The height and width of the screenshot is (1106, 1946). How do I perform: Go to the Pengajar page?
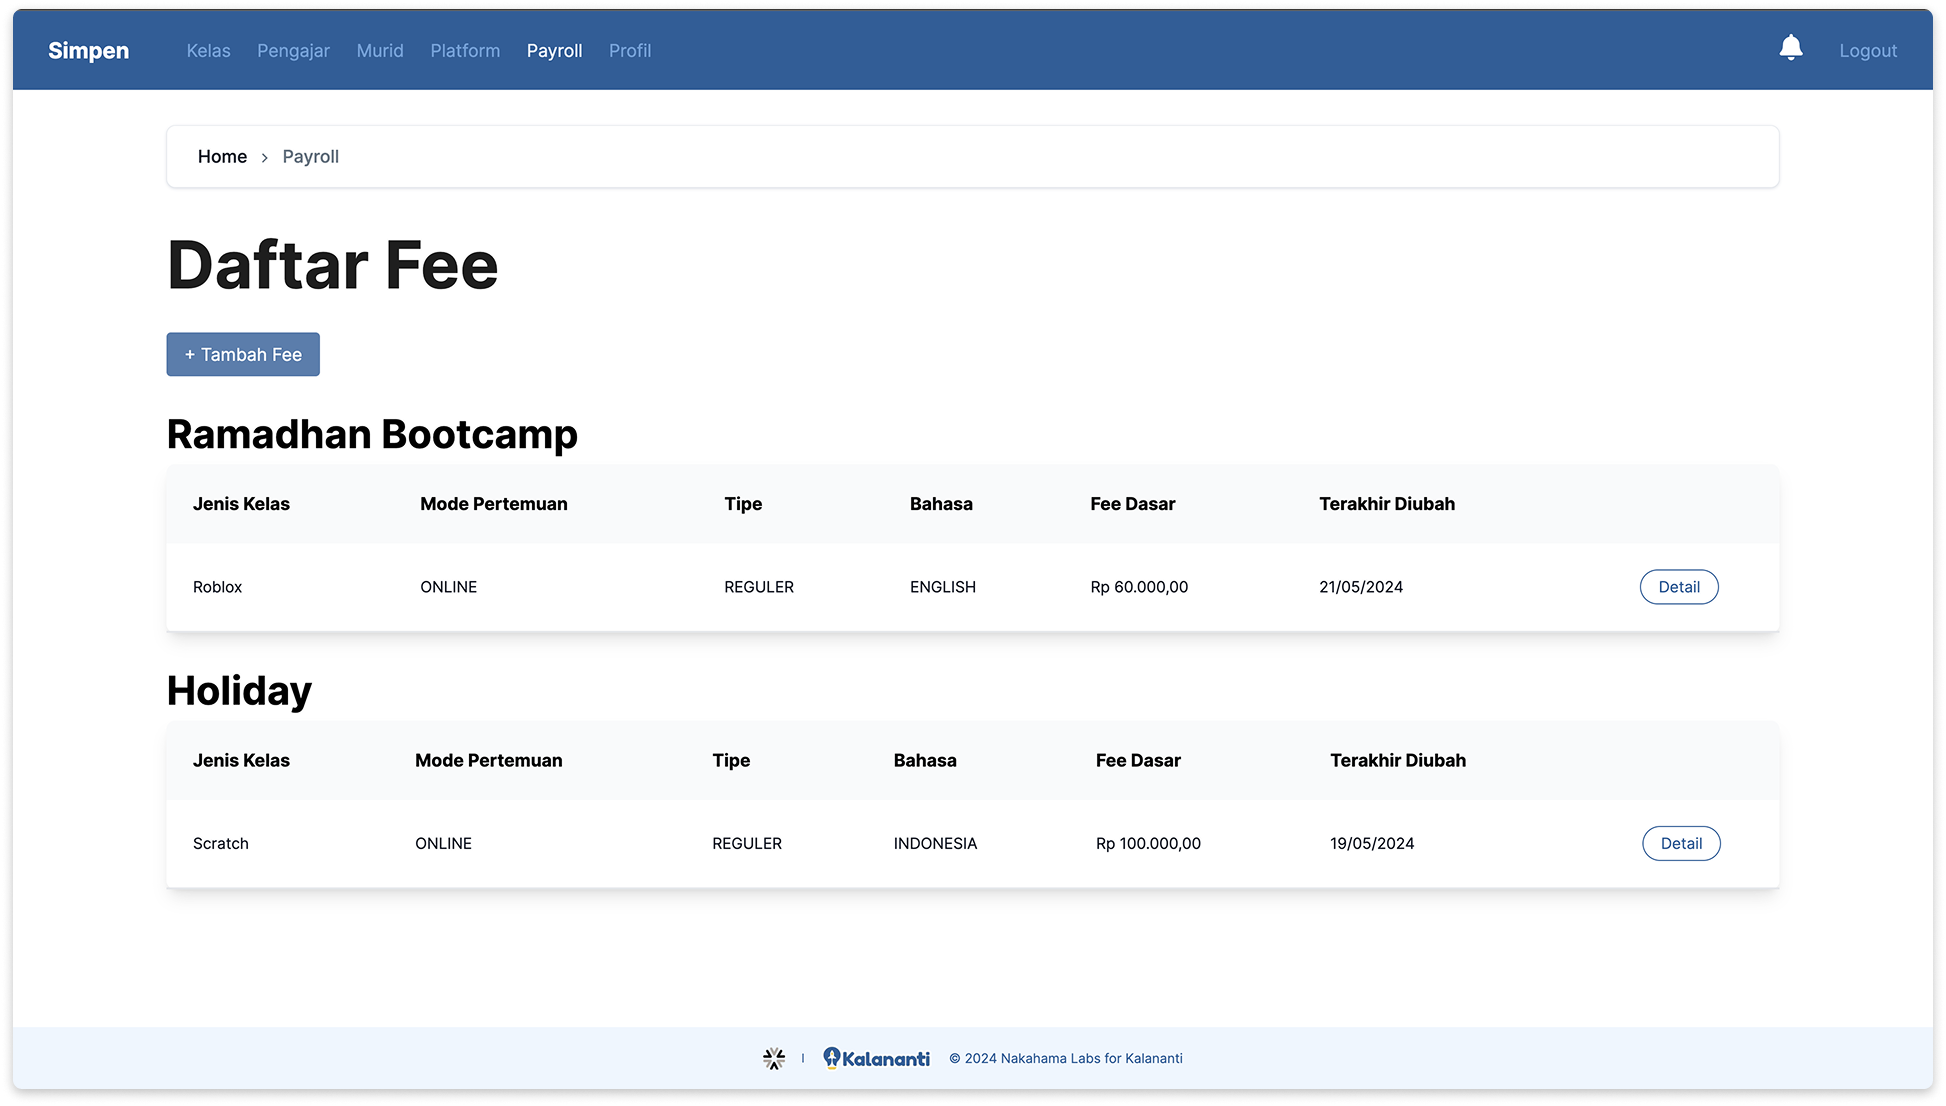point(293,51)
